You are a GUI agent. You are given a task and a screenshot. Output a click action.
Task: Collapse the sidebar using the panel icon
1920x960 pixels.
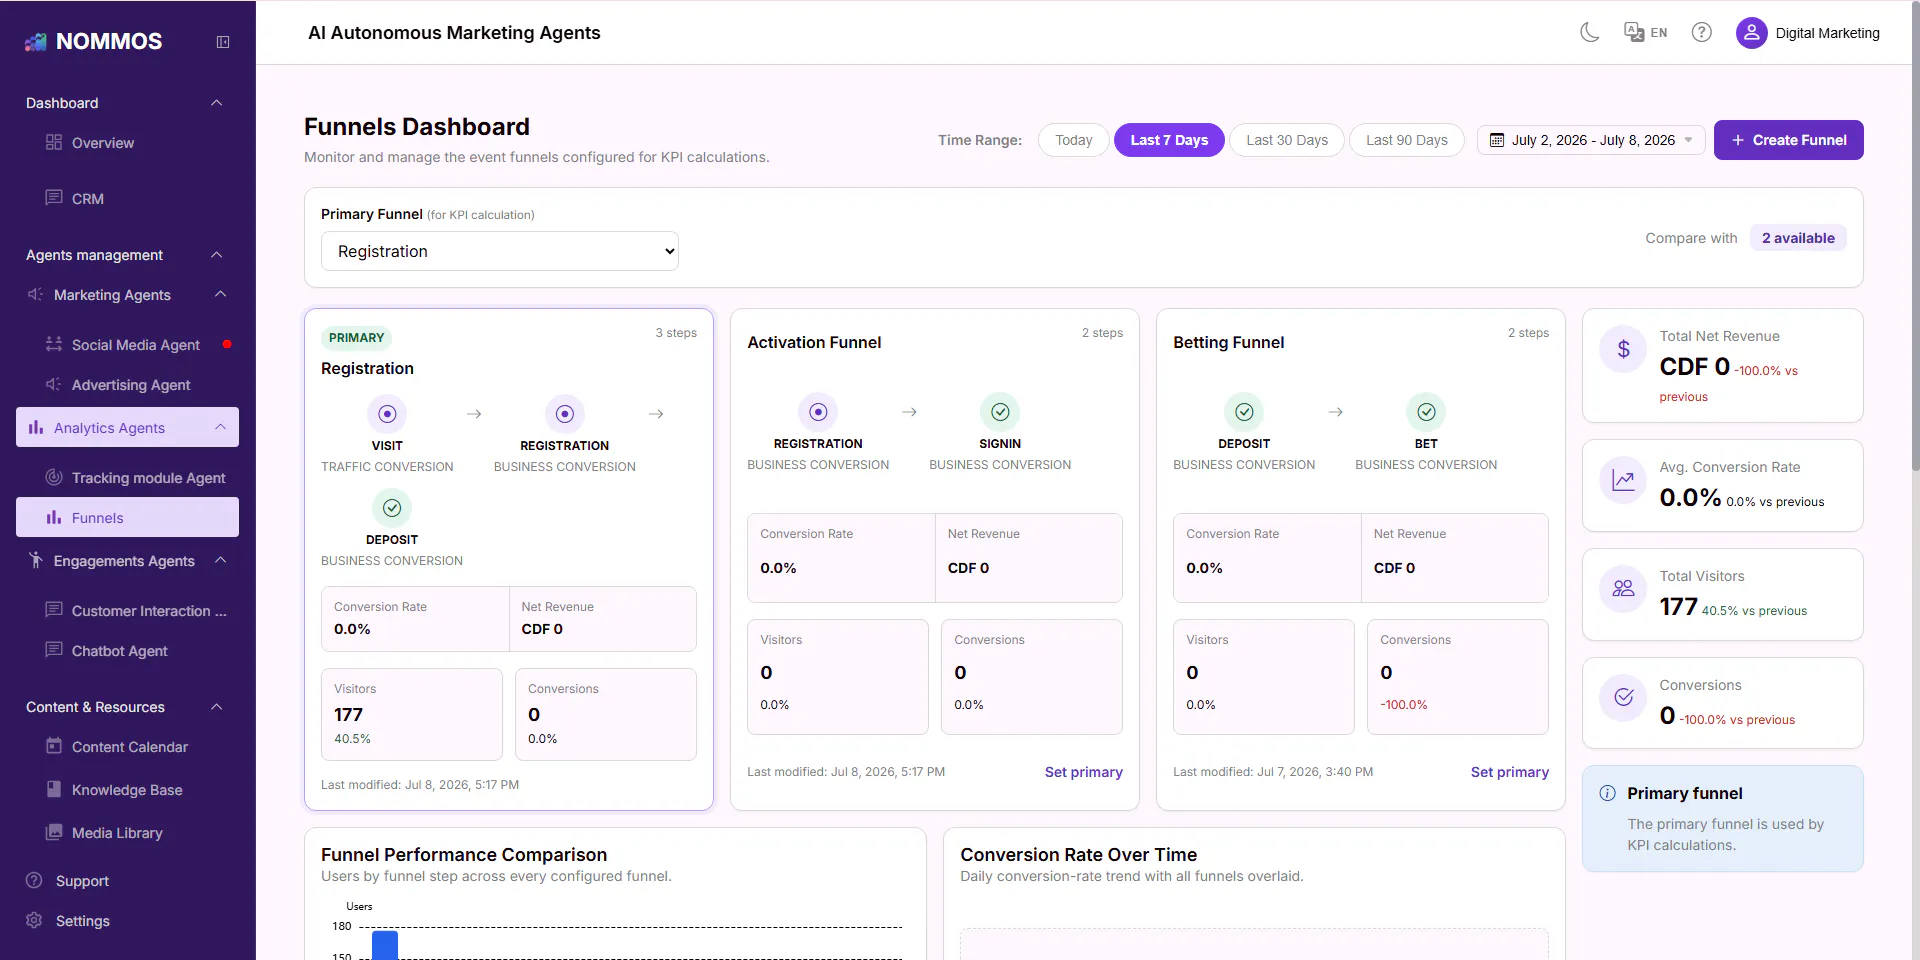coord(223,42)
